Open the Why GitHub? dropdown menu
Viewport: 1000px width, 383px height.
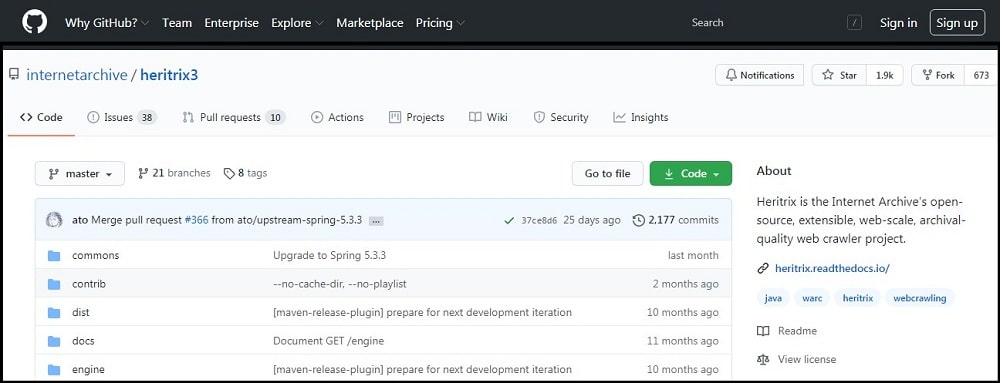coord(107,23)
